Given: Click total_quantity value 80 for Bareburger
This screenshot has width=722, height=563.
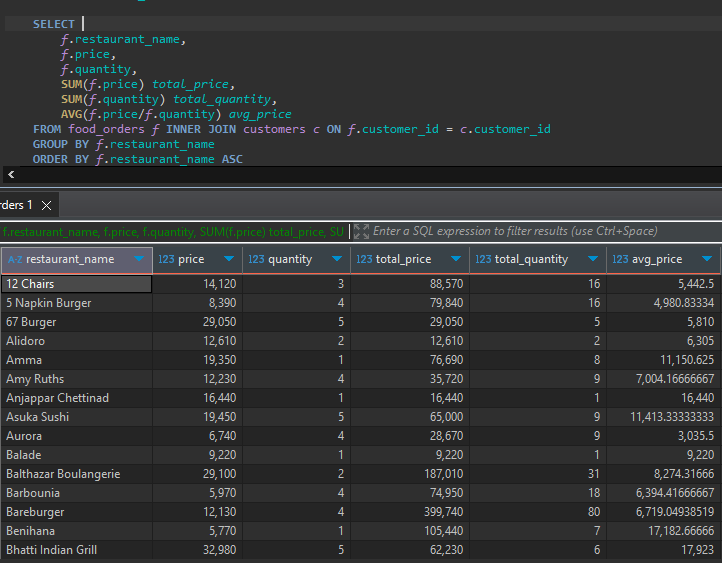Looking at the screenshot, I should (x=594, y=512).
